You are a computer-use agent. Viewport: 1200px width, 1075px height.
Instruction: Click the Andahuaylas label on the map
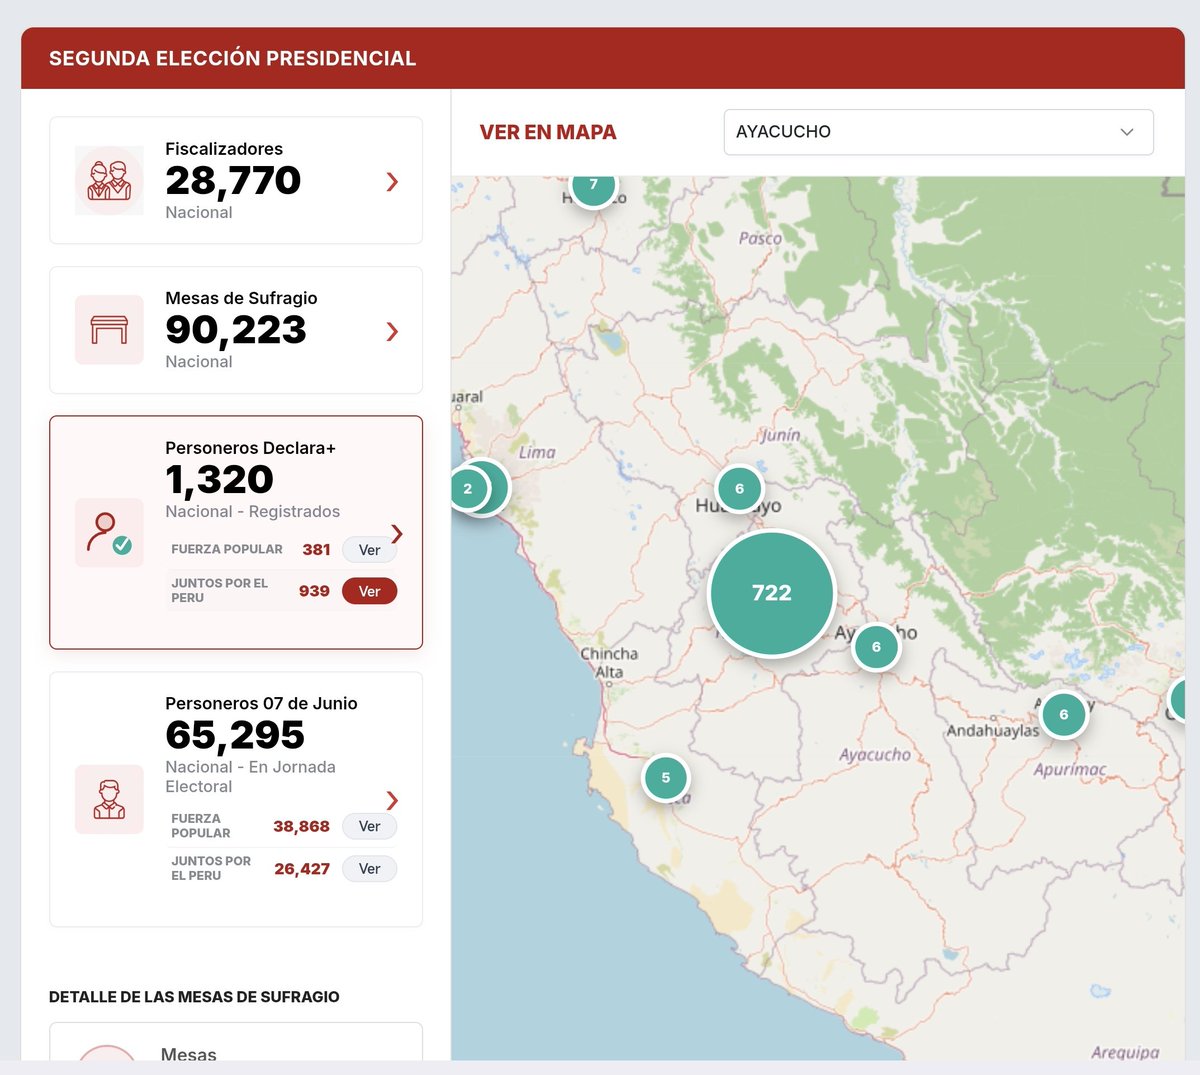992,731
